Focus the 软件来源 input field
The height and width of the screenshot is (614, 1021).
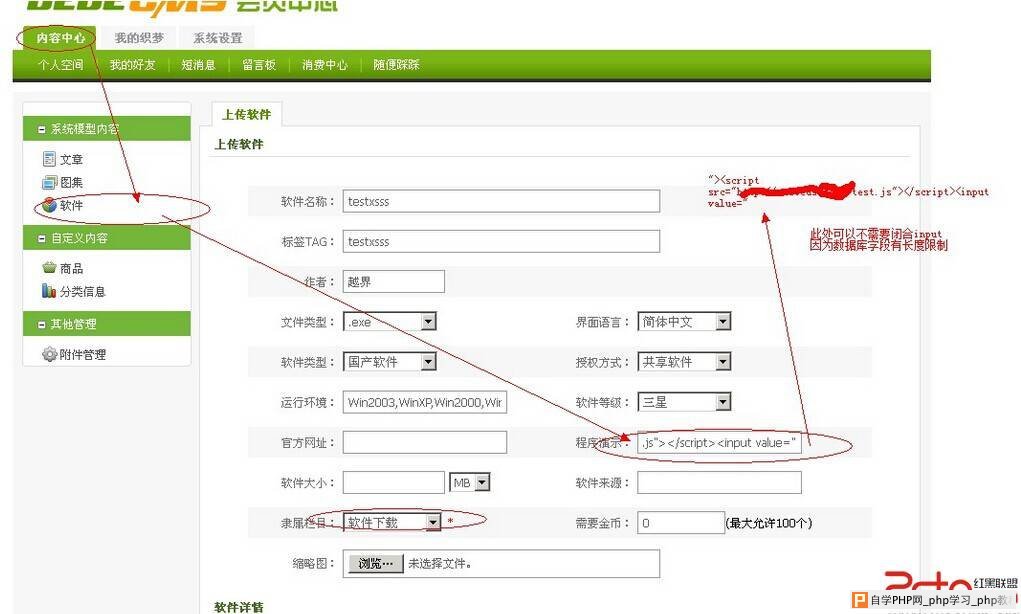(x=720, y=482)
